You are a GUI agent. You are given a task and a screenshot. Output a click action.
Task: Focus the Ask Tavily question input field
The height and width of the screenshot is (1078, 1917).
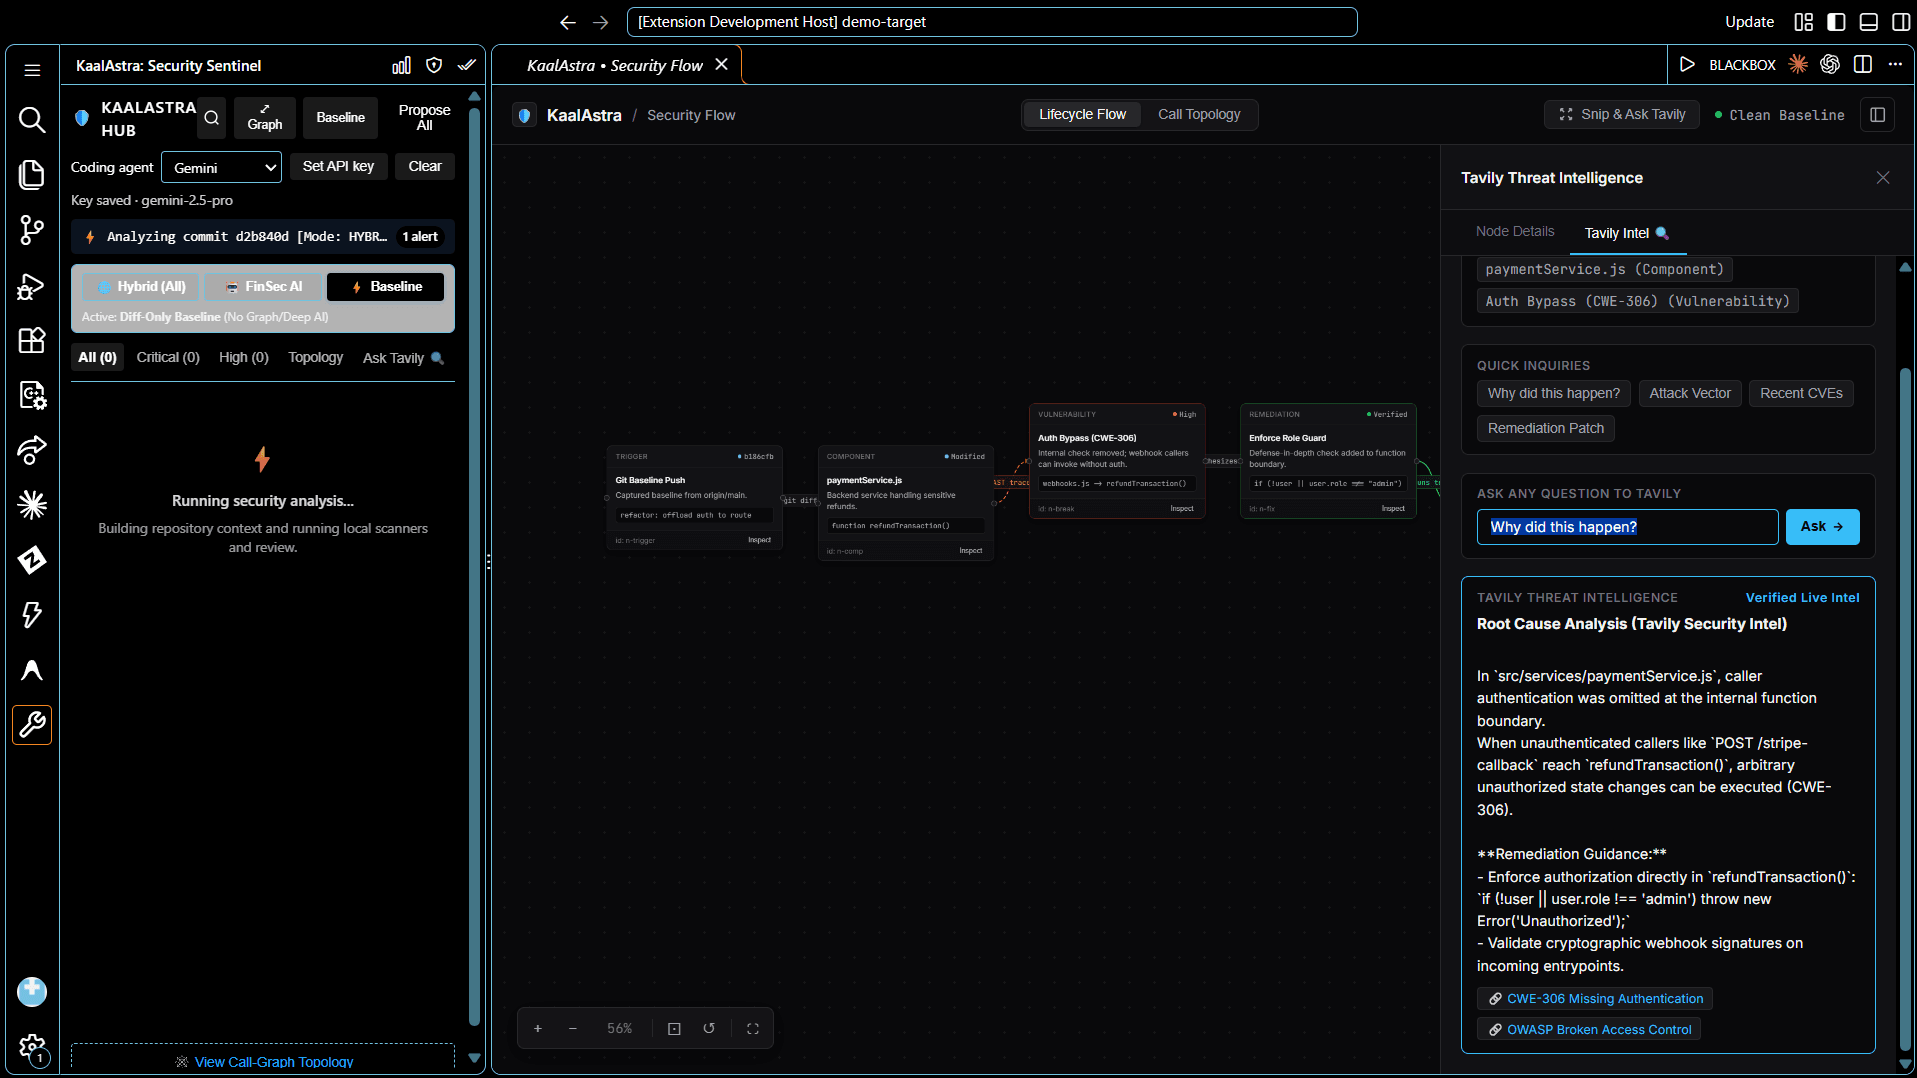[1627, 527]
